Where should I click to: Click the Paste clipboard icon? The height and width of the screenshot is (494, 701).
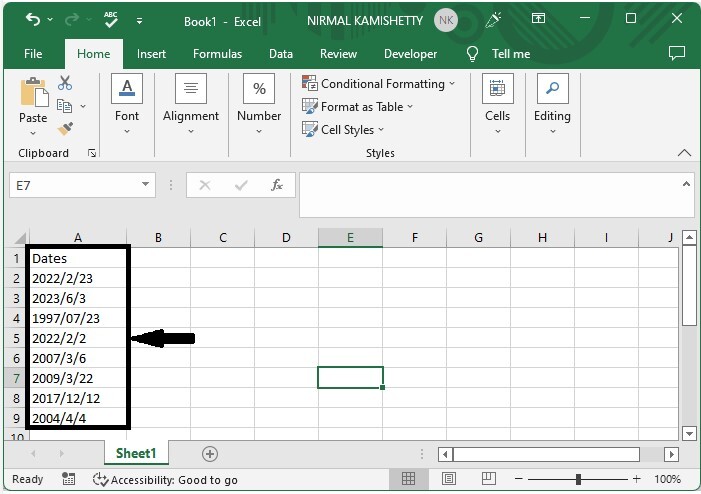34,92
